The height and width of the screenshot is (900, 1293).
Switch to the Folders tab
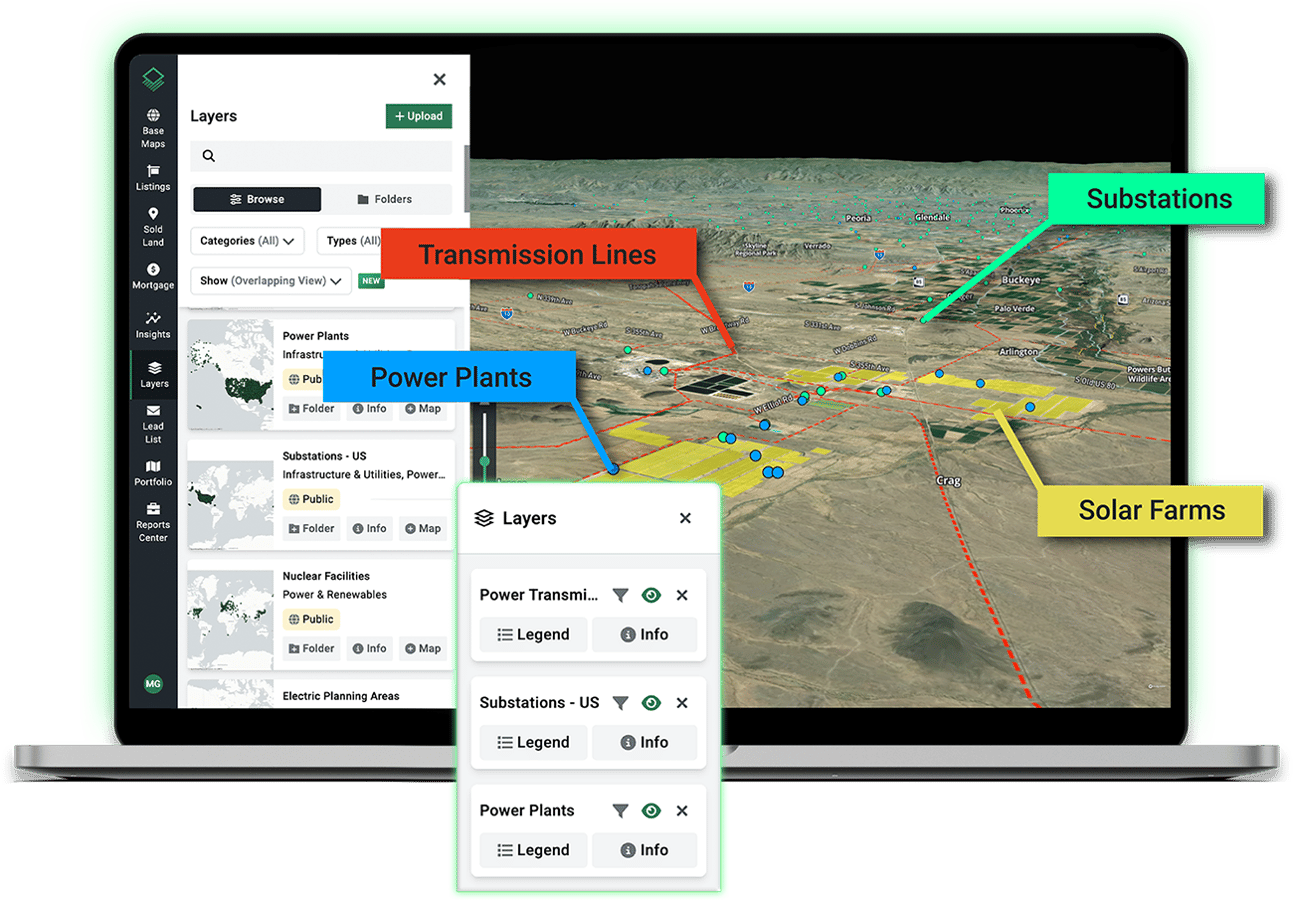[x=385, y=199]
